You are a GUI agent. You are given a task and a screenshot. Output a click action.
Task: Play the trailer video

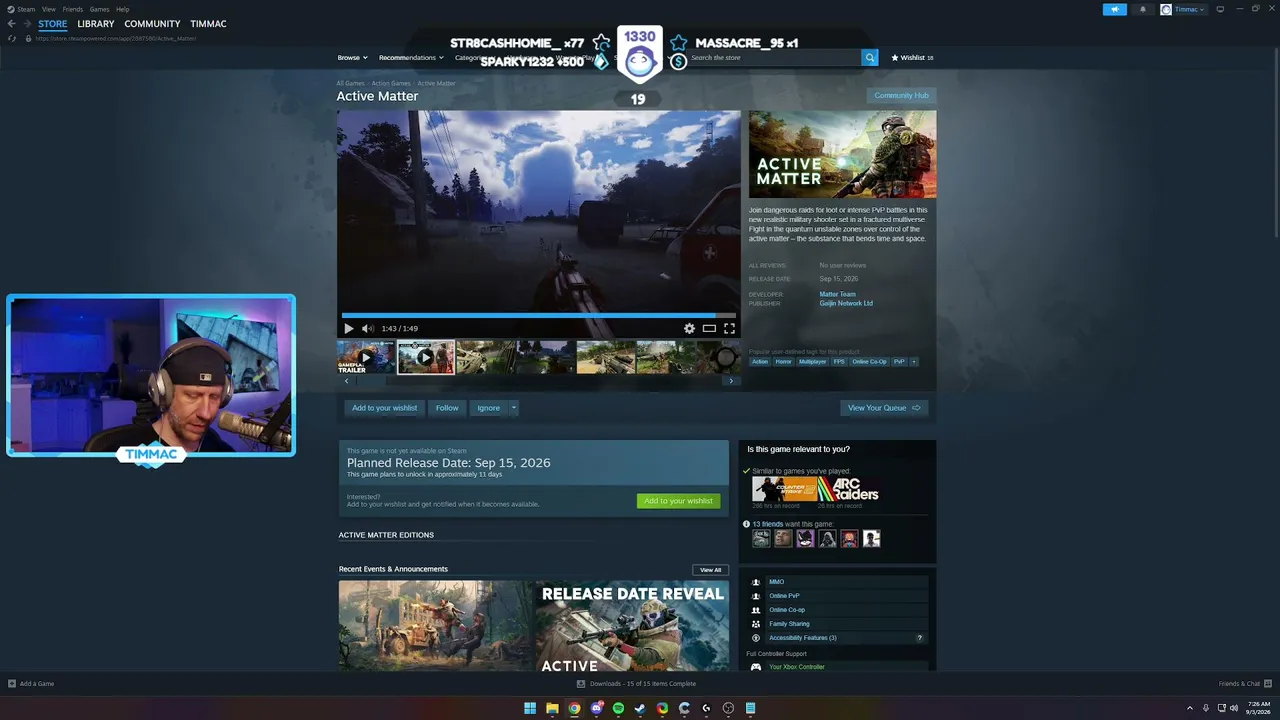[348, 328]
